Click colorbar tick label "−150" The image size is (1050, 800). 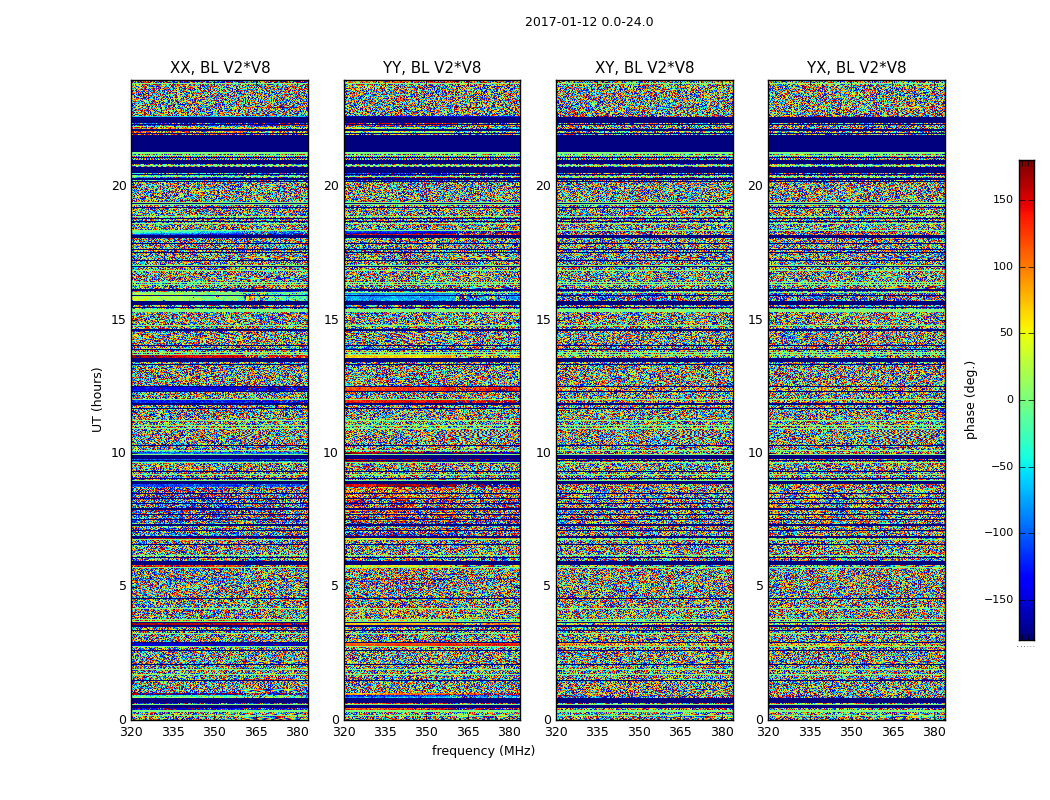(998, 599)
